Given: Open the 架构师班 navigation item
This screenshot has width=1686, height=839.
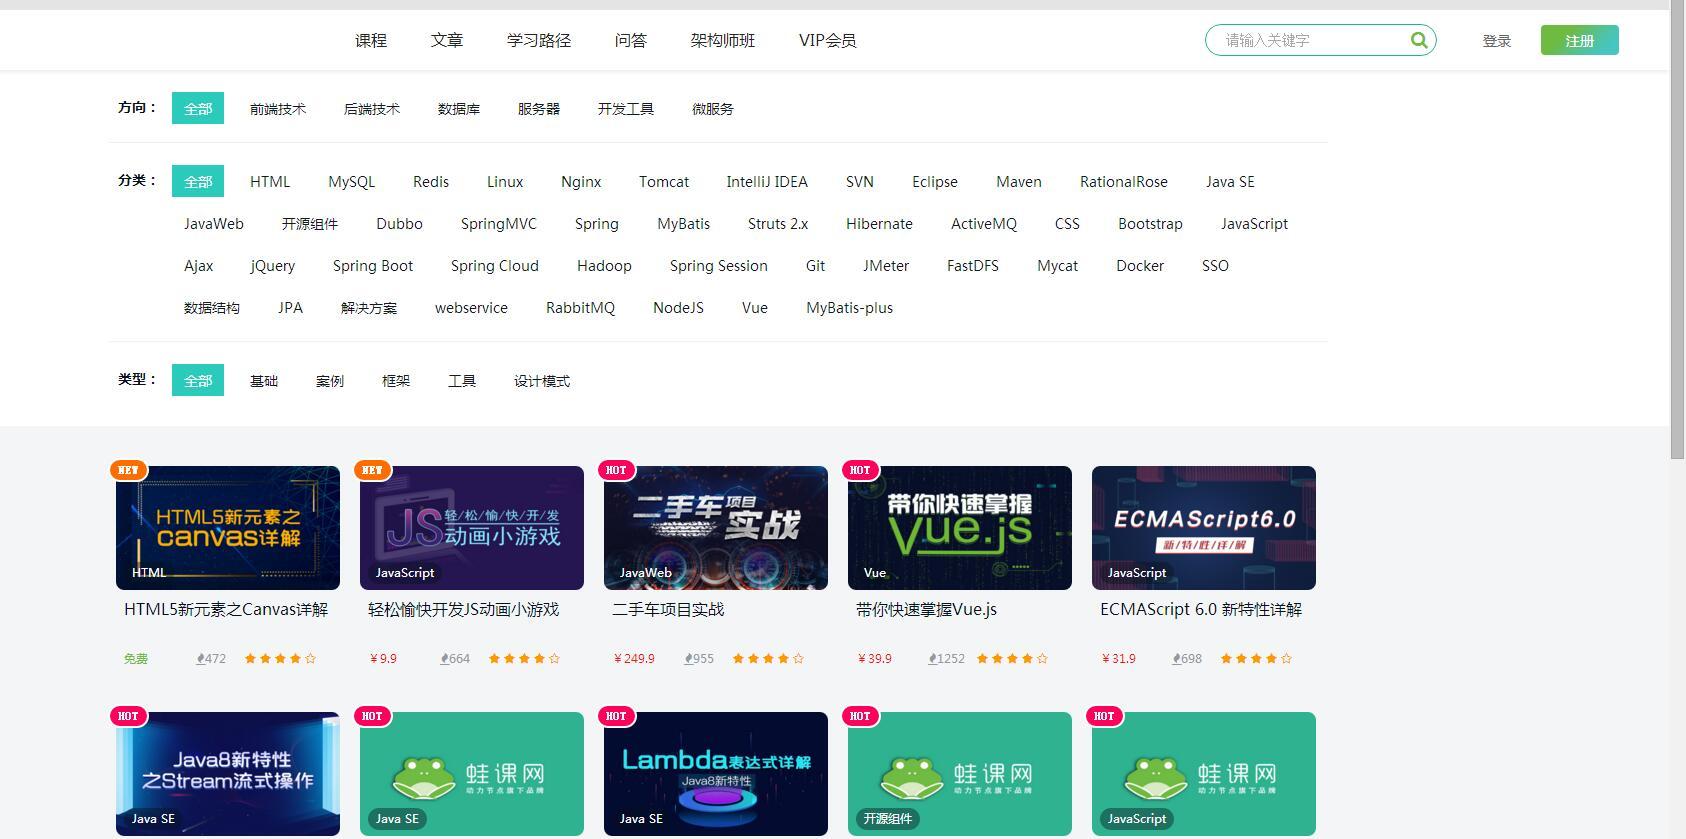Looking at the screenshot, I should [x=722, y=40].
